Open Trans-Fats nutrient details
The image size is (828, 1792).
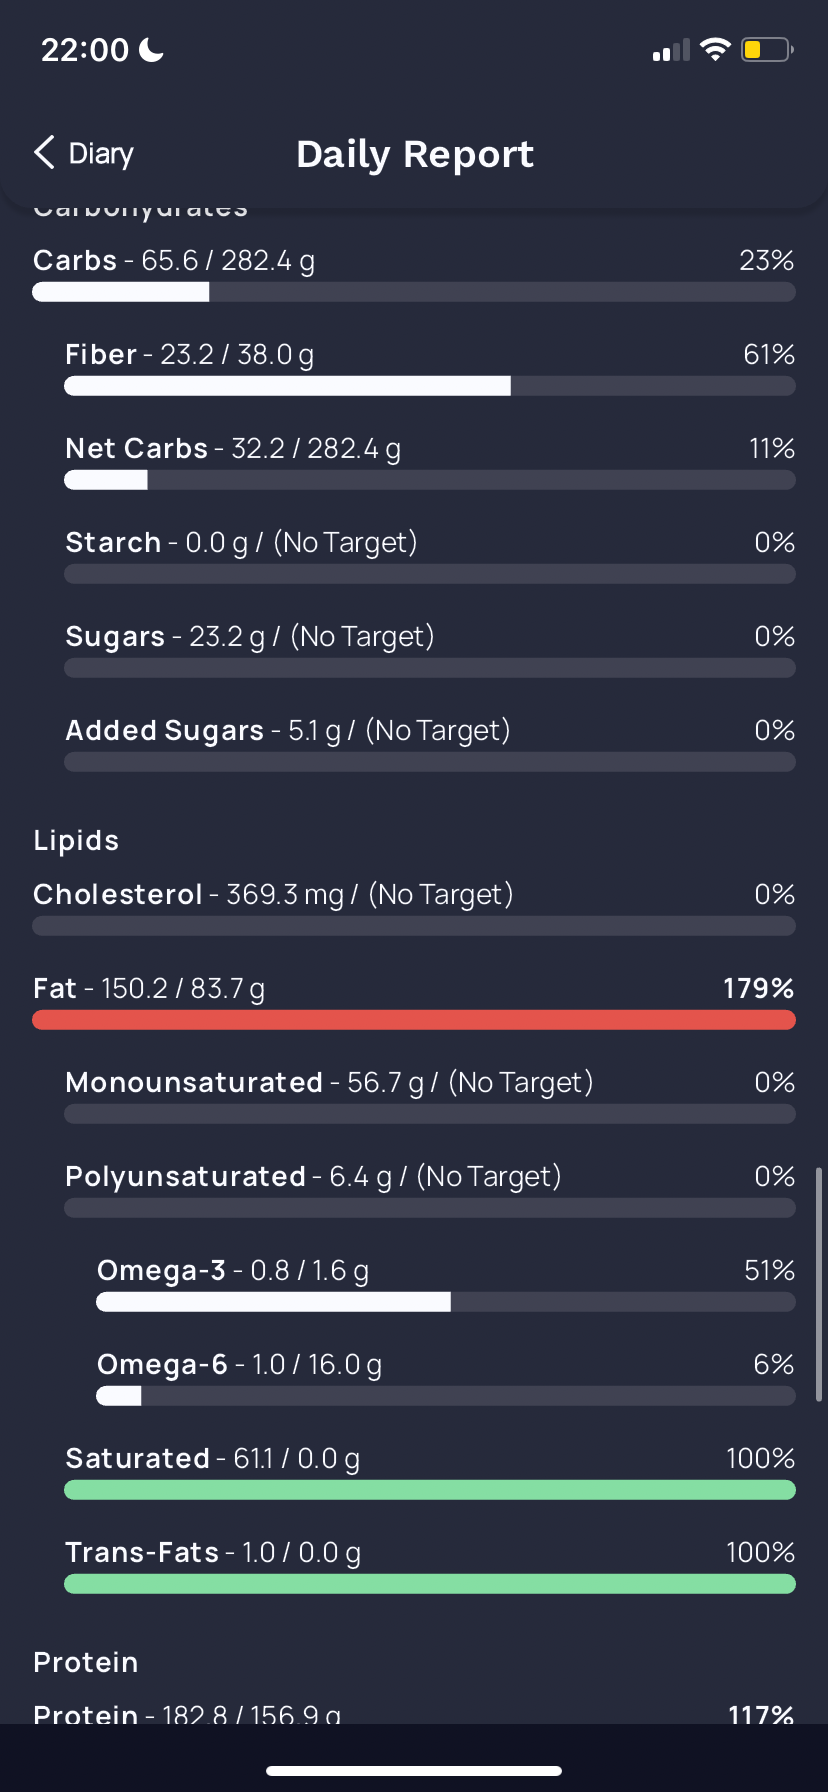click(430, 1566)
